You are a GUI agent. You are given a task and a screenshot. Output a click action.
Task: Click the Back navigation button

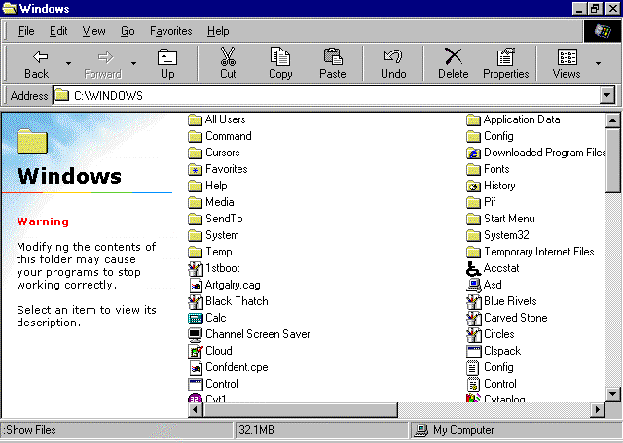37,63
